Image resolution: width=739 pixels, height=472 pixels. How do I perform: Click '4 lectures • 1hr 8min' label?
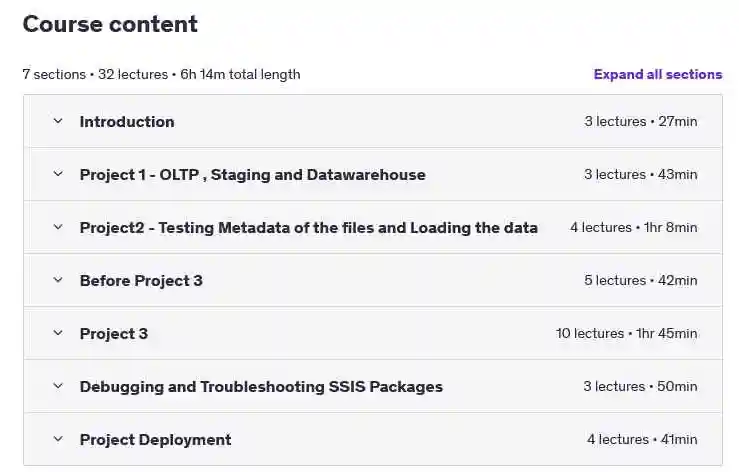634,227
